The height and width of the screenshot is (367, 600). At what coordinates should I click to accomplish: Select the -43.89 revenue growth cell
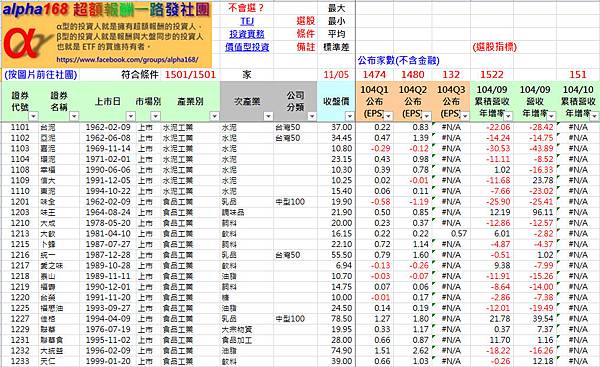541,148
